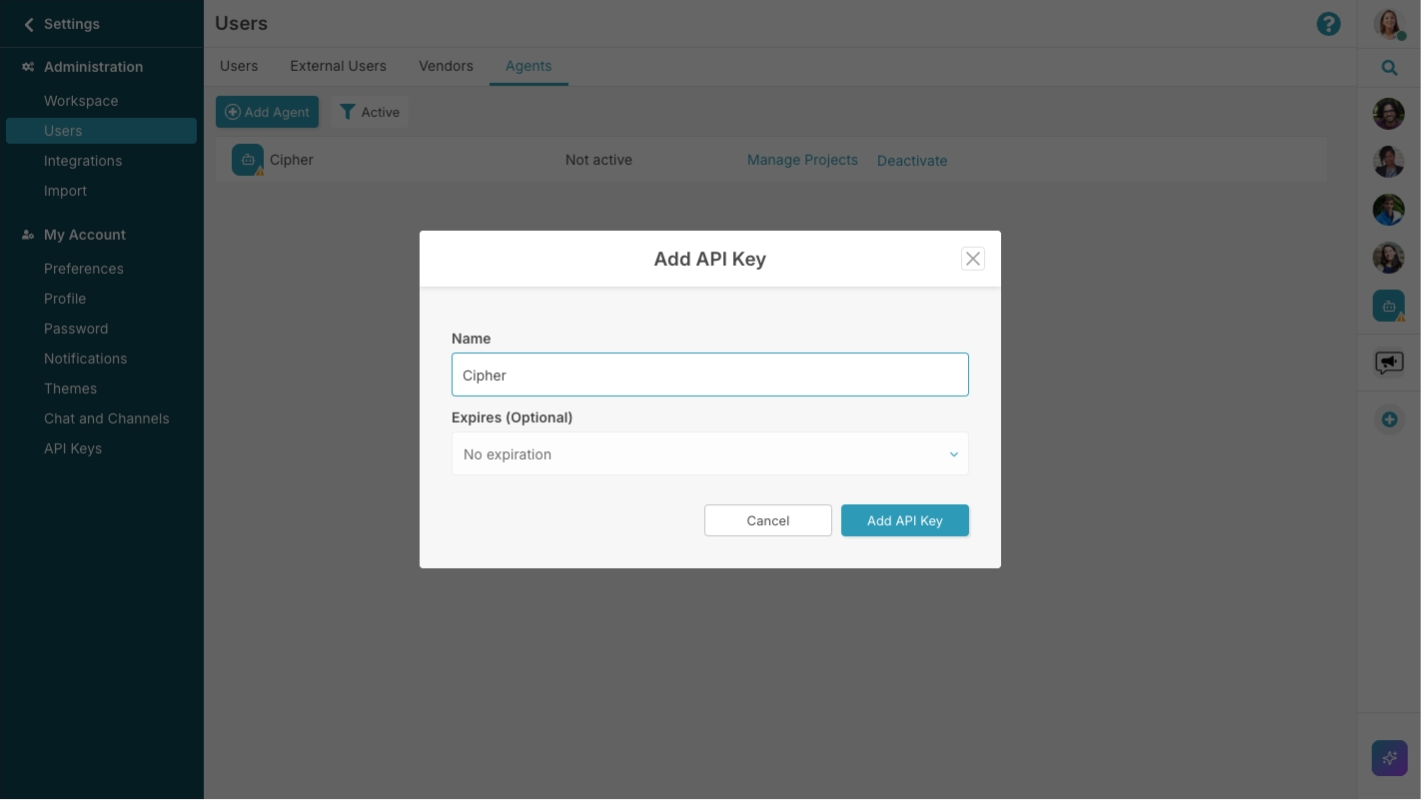Screen dimensions: 1422x800
Task: Open Notifications settings
Action: tap(85, 359)
